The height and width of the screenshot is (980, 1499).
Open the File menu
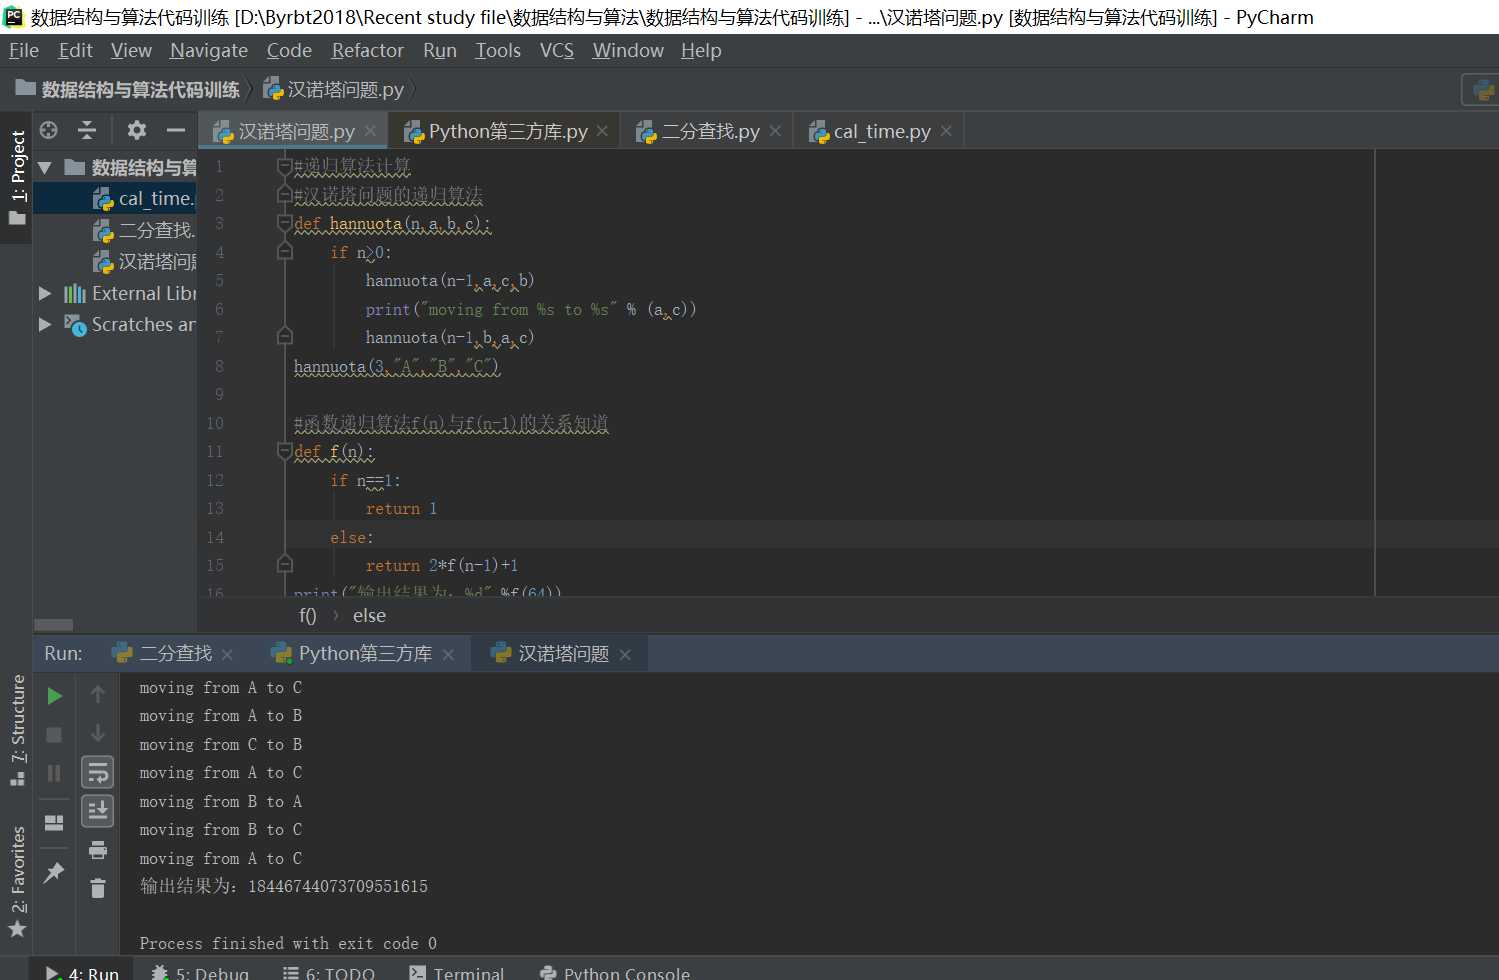(24, 50)
